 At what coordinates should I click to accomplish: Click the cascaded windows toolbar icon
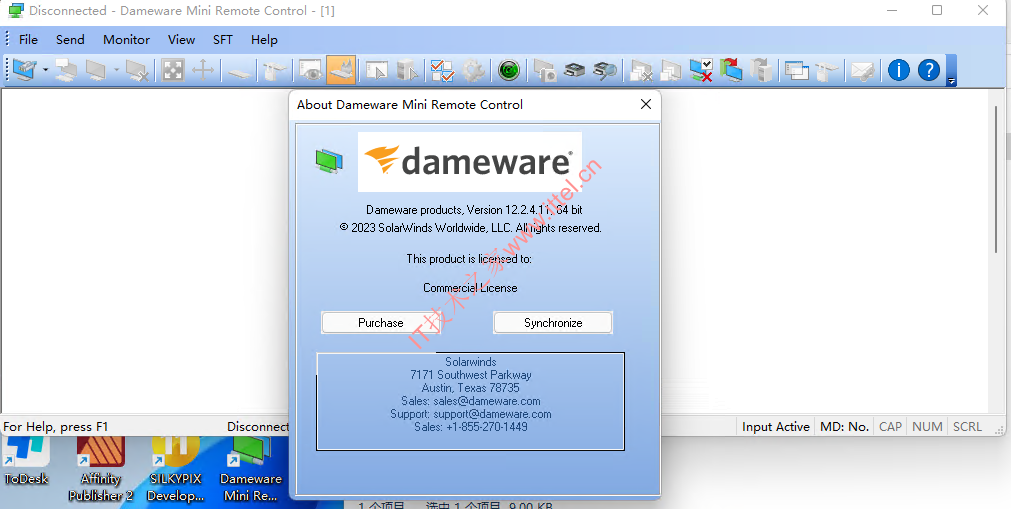[797, 70]
